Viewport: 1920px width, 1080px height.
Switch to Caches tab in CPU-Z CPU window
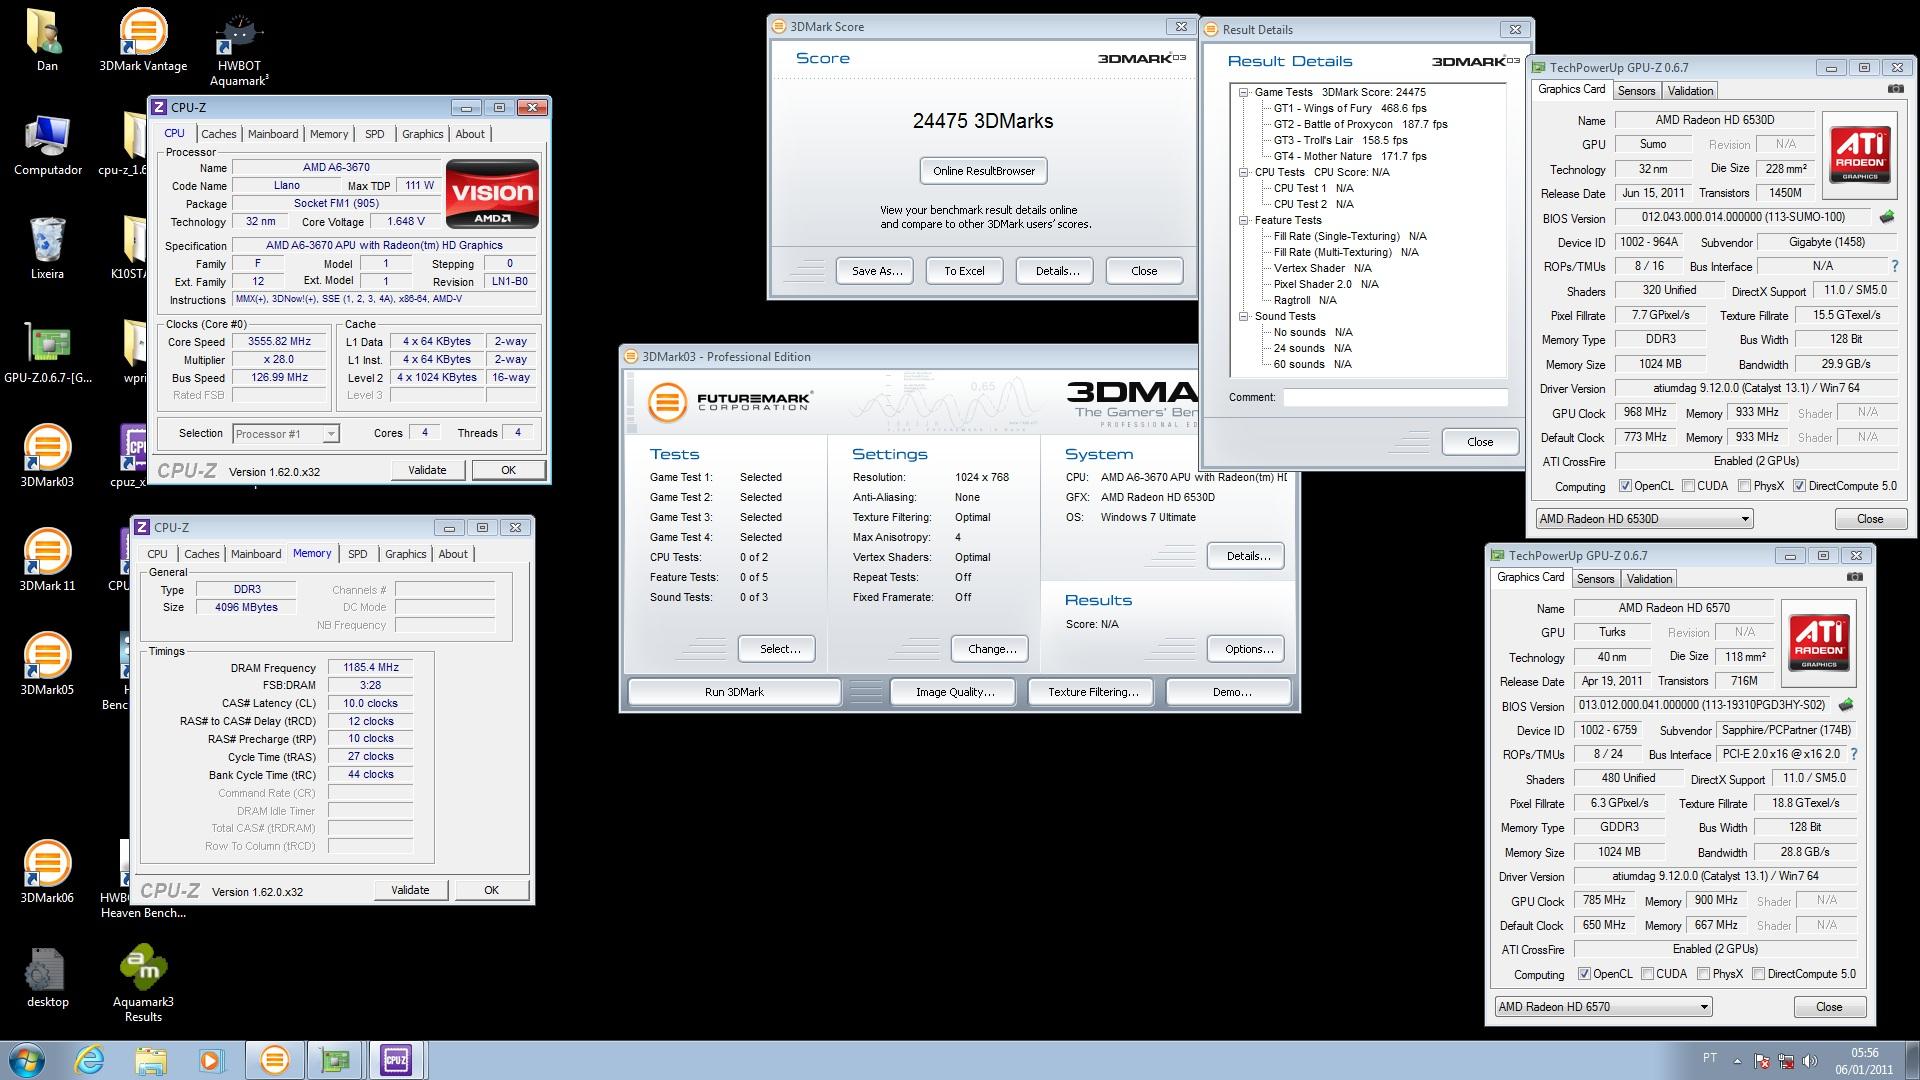pyautogui.click(x=218, y=134)
